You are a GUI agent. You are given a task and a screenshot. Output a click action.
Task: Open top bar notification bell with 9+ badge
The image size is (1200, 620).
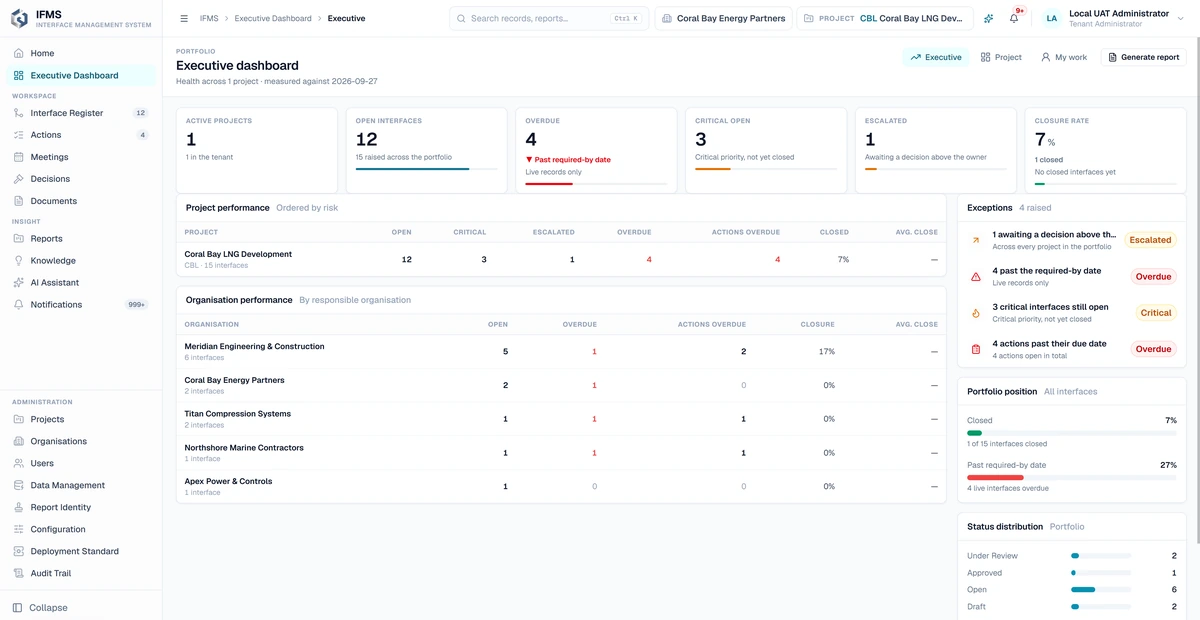tap(1014, 18)
